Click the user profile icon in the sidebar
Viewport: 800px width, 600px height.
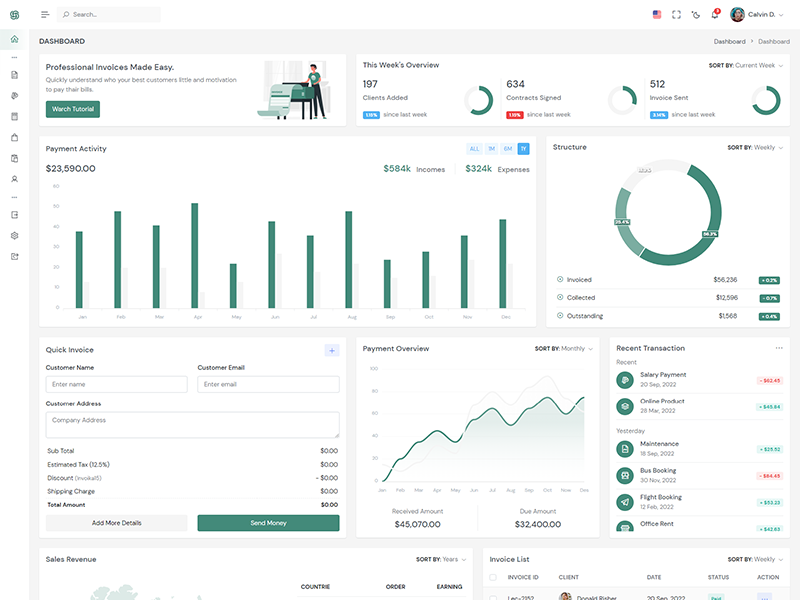[x=14, y=179]
